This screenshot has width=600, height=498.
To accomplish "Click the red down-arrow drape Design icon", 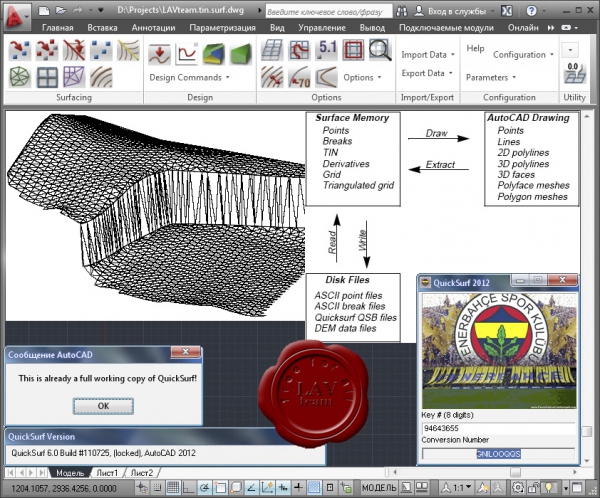I will [159, 53].
